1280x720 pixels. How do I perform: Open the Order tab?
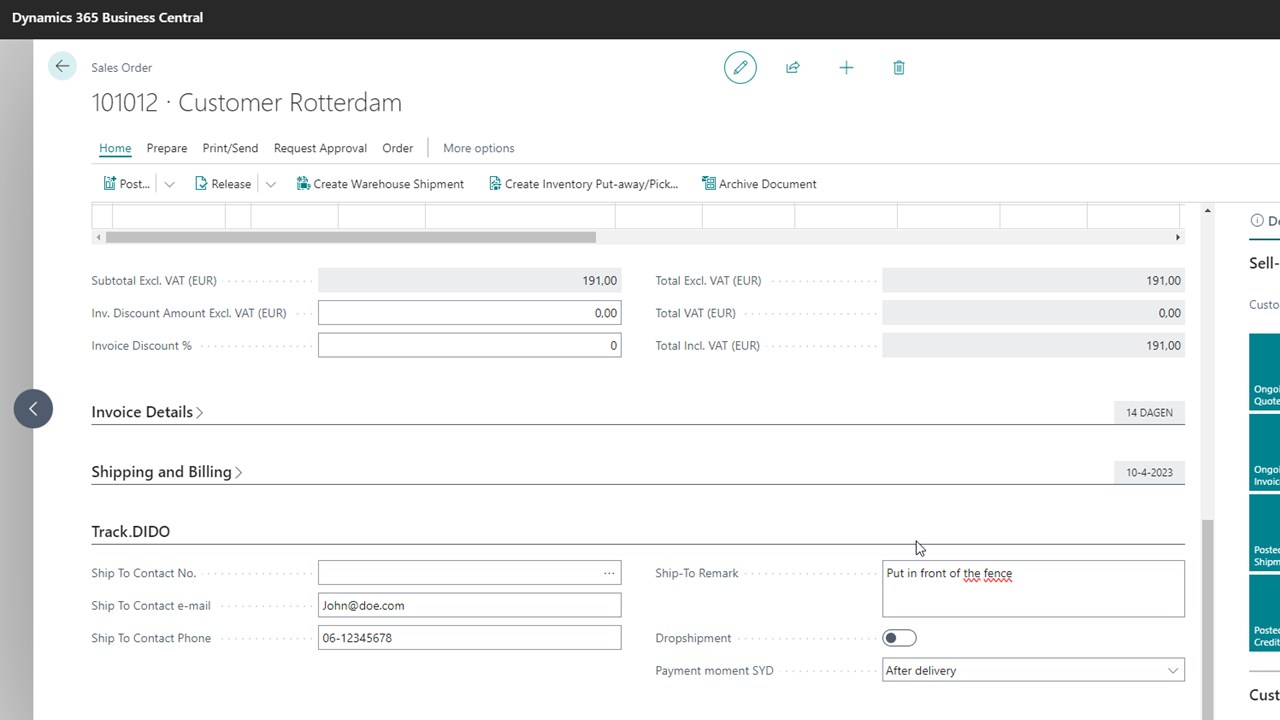click(397, 148)
